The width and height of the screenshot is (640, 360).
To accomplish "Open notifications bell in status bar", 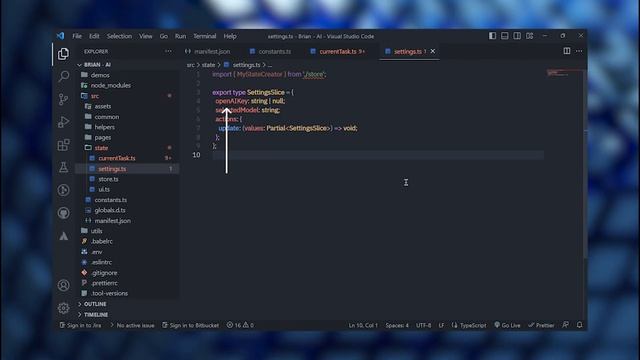I will [x=580, y=325].
